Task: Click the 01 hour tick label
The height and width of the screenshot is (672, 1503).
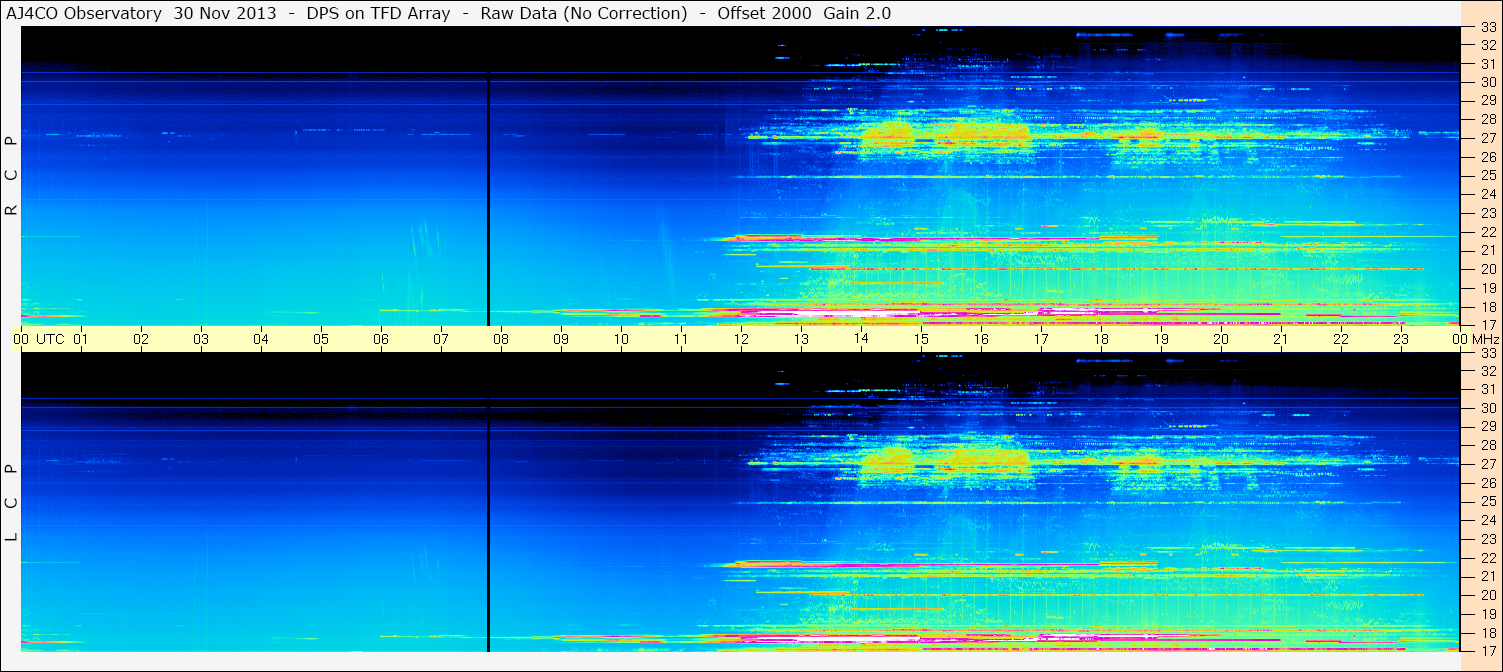Action: point(81,339)
